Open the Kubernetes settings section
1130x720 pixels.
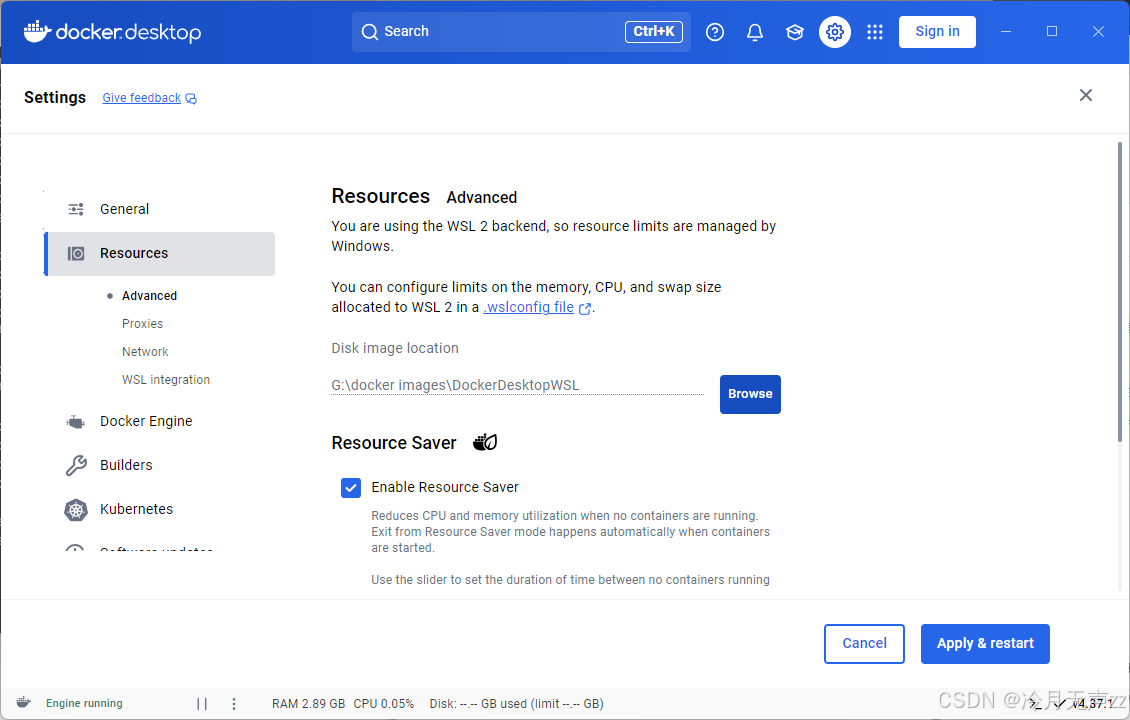159,510
